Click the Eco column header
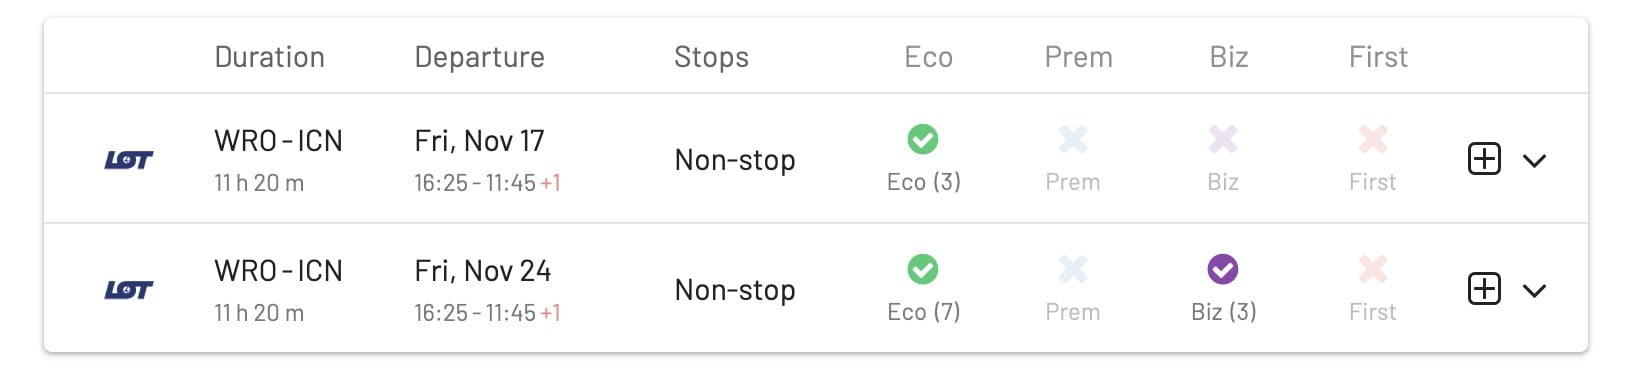Viewport: 1632px width, 384px height. pyautogui.click(x=929, y=57)
